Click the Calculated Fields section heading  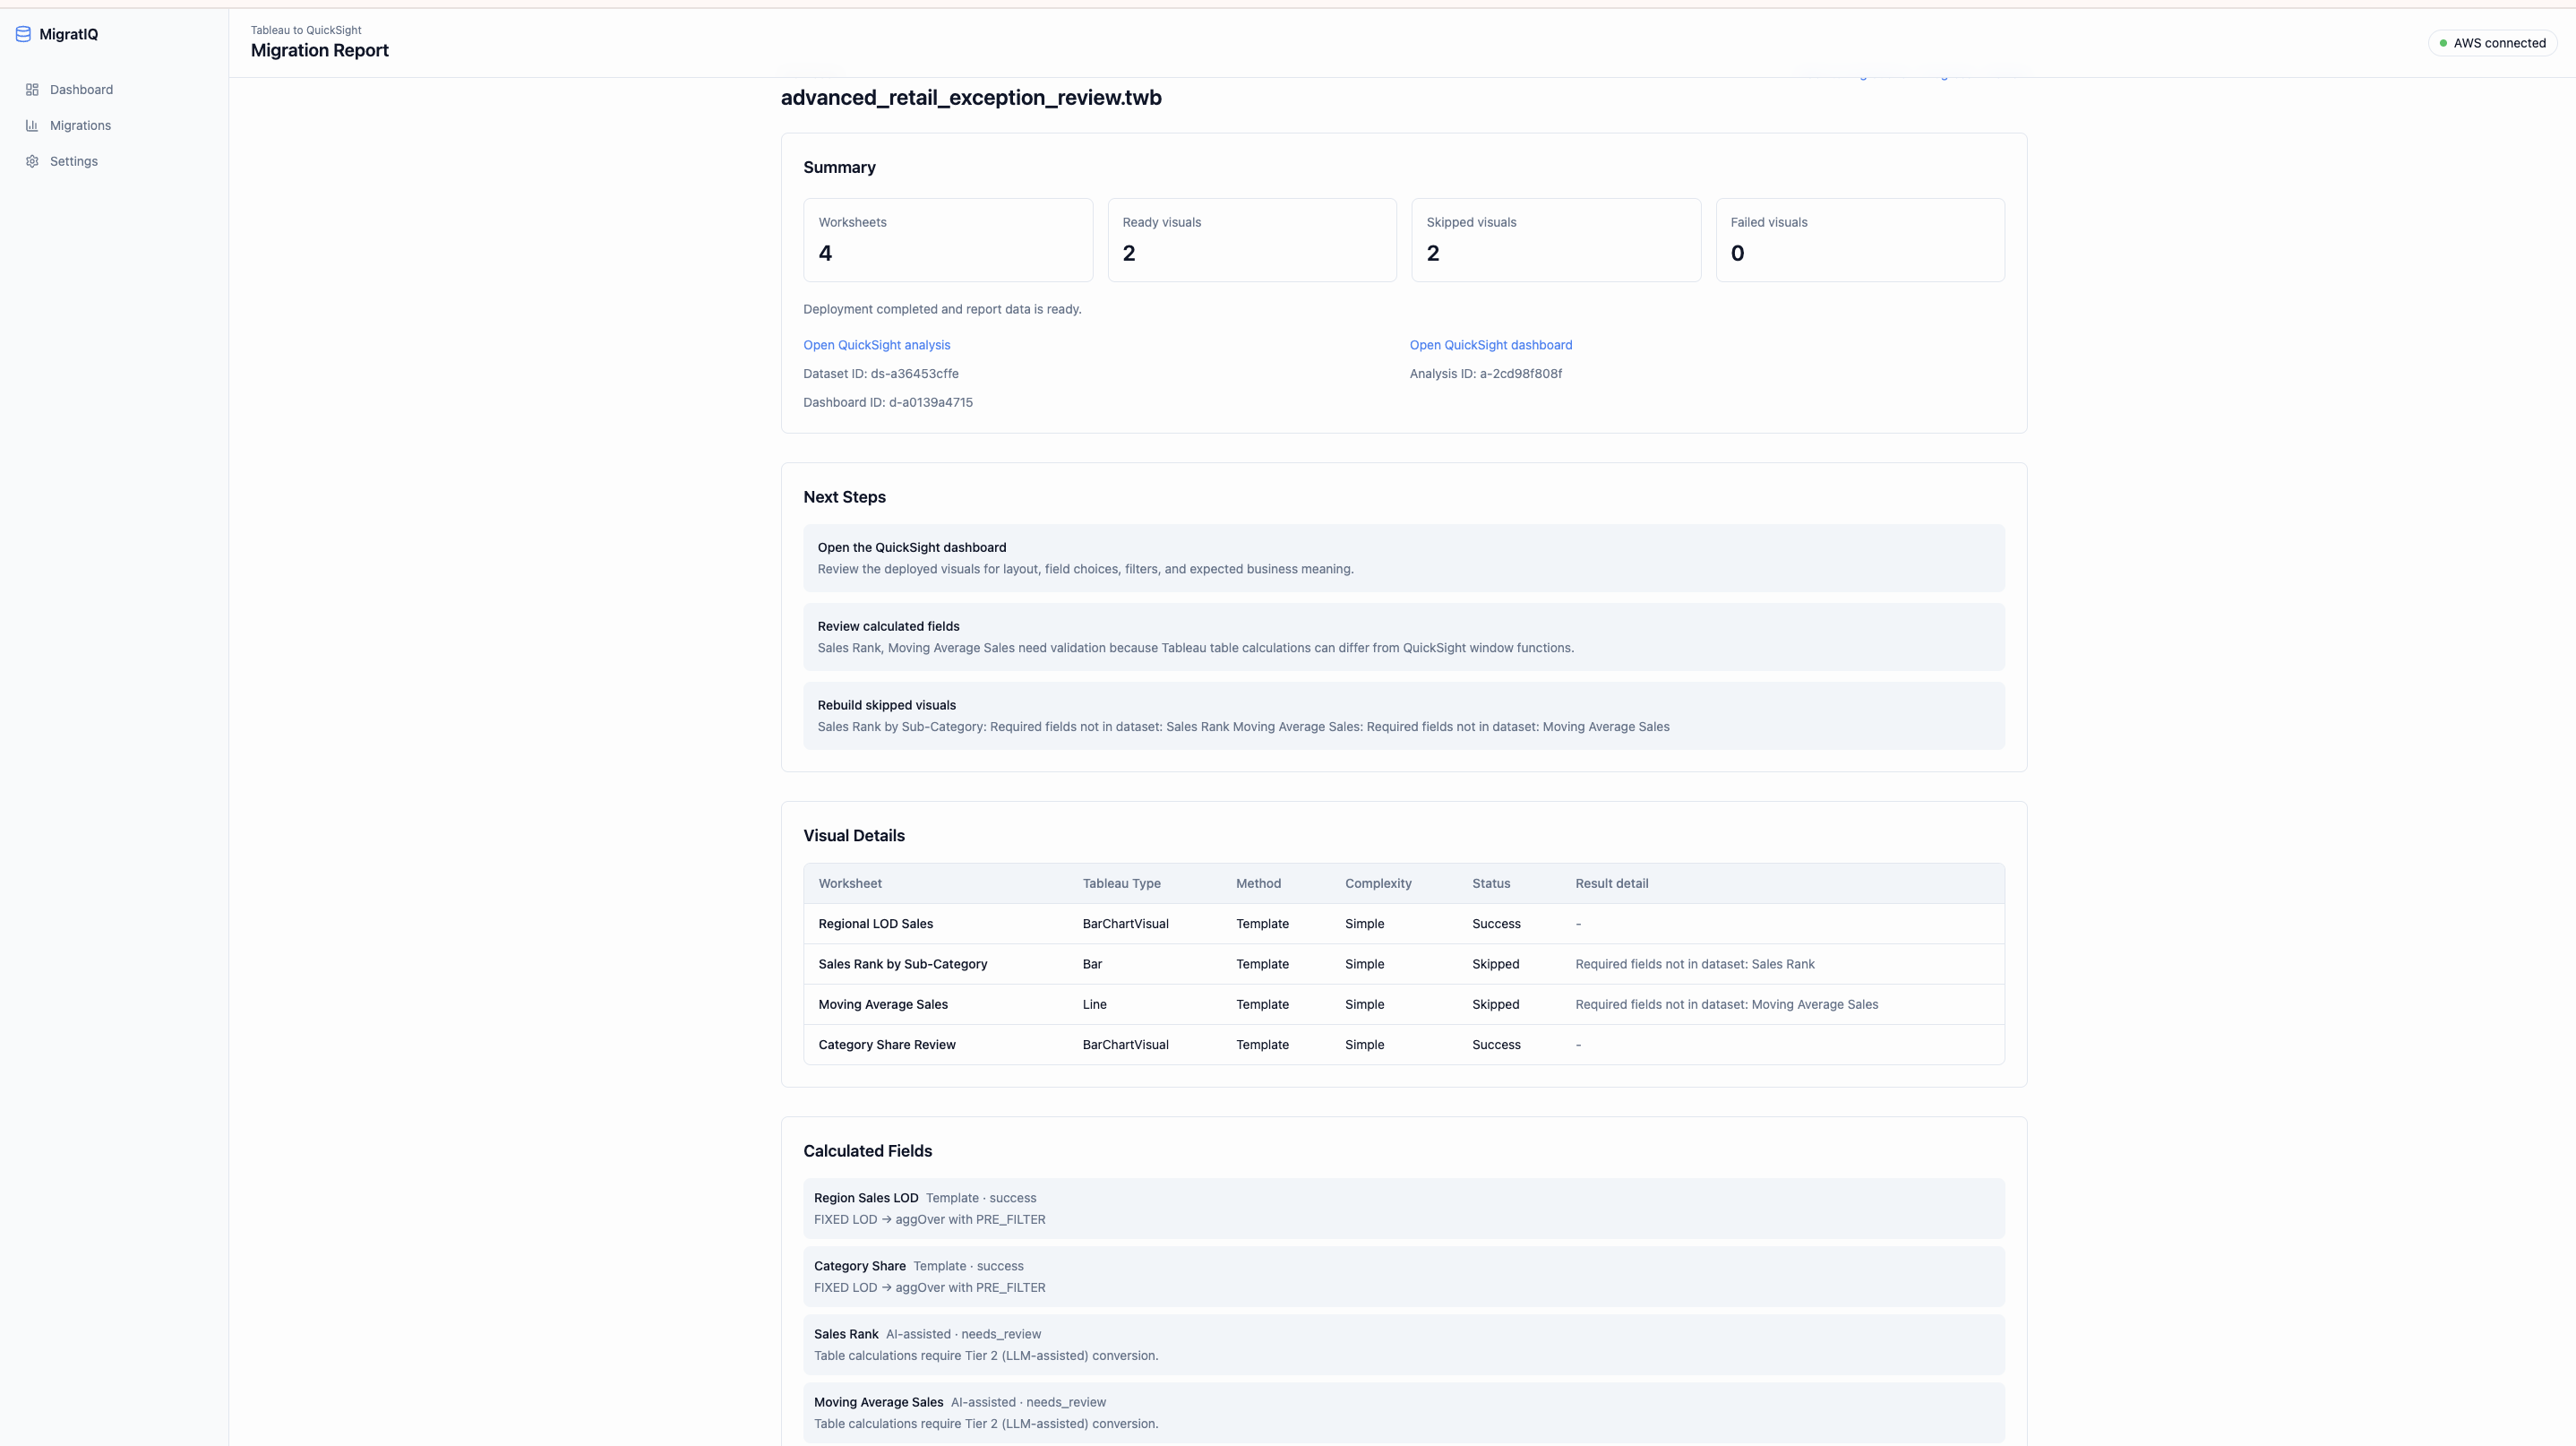point(868,1152)
